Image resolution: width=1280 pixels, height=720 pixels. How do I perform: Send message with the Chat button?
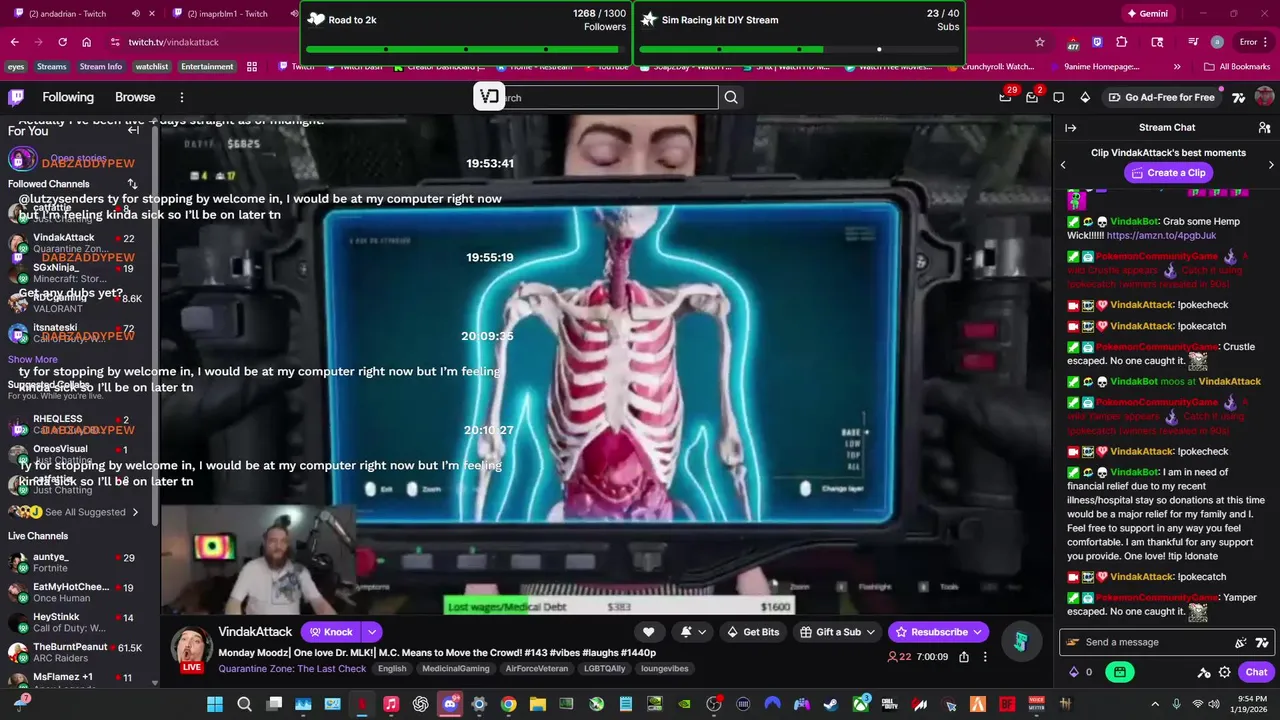(1257, 672)
